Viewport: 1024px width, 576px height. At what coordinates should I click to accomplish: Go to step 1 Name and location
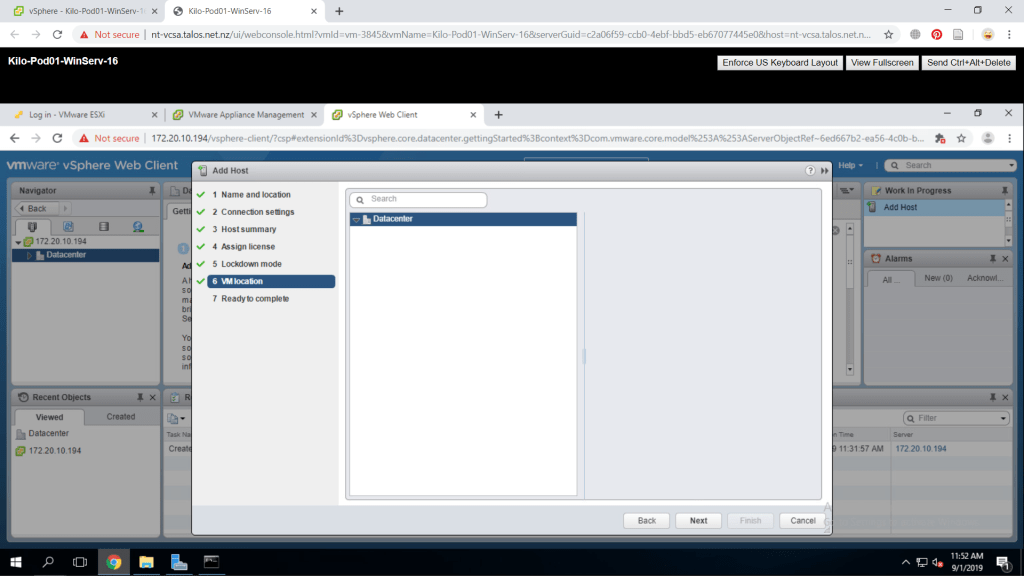[x=256, y=195]
